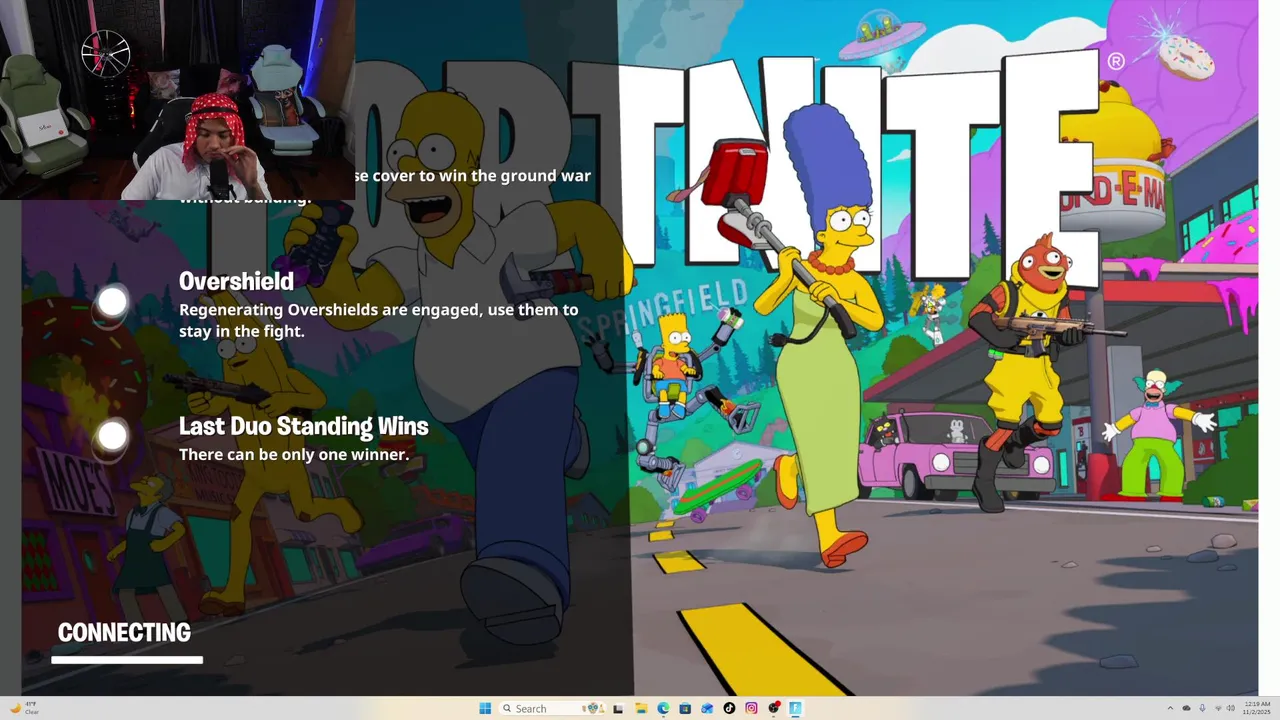Open Instagram from the taskbar
Viewport: 1280px width, 720px height.
[x=751, y=708]
